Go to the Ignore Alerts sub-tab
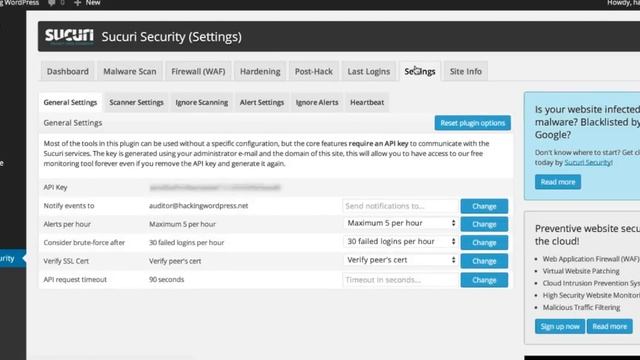Screen dimensions: 640x360 tap(317, 102)
